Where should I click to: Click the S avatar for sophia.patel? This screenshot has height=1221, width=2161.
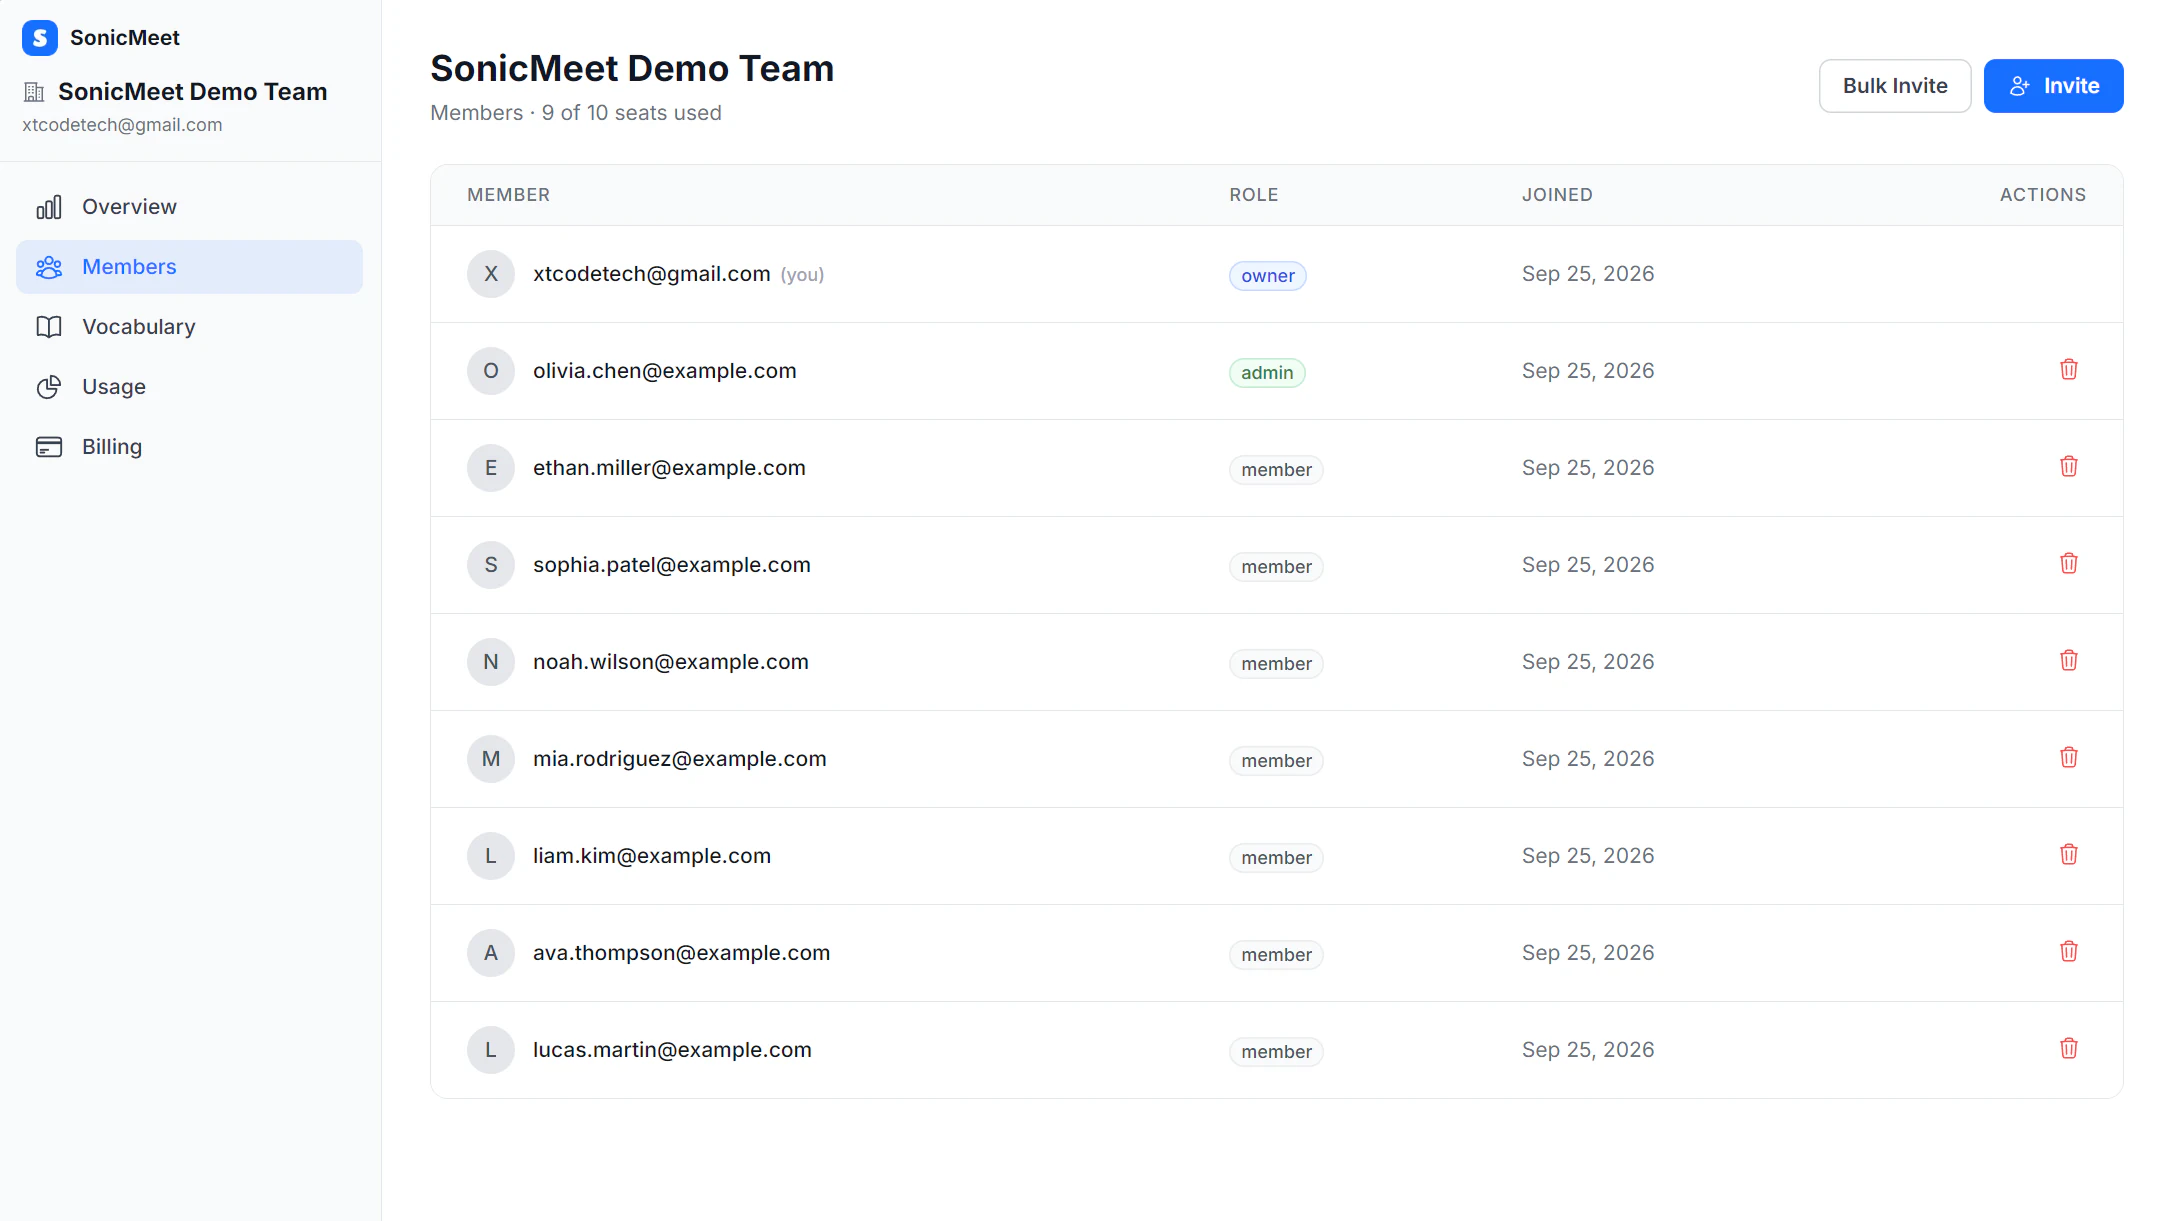[x=491, y=565]
